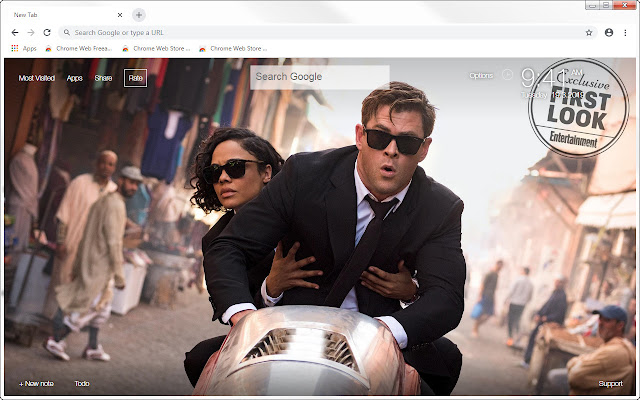The width and height of the screenshot is (640, 400).
Task: Open the page's Apps menu
Action: coord(75,78)
